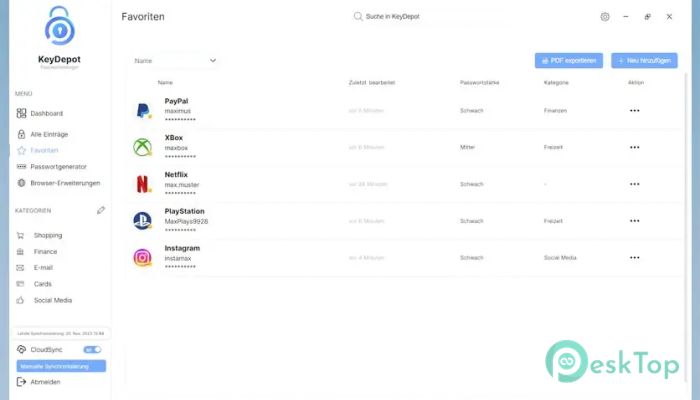Screen dimensions: 700x400
Task: Click the PayPal logo icon
Action: click(x=143, y=111)
